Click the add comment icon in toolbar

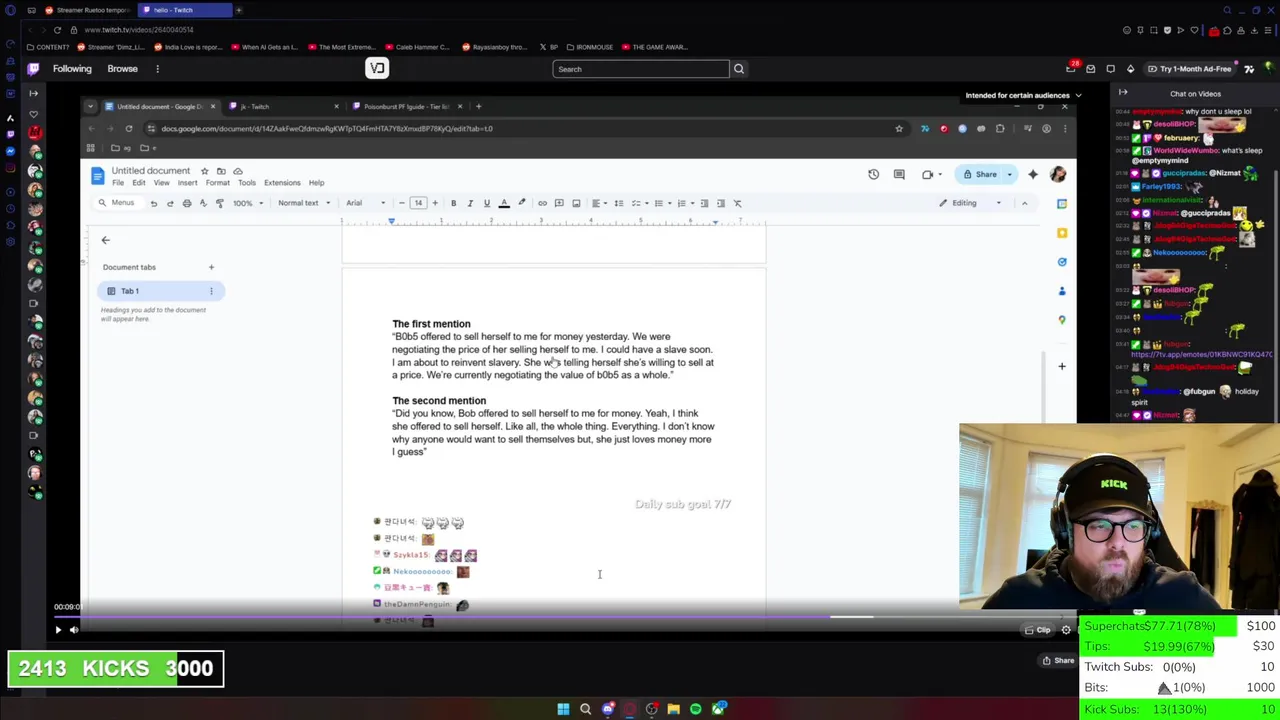click(559, 203)
